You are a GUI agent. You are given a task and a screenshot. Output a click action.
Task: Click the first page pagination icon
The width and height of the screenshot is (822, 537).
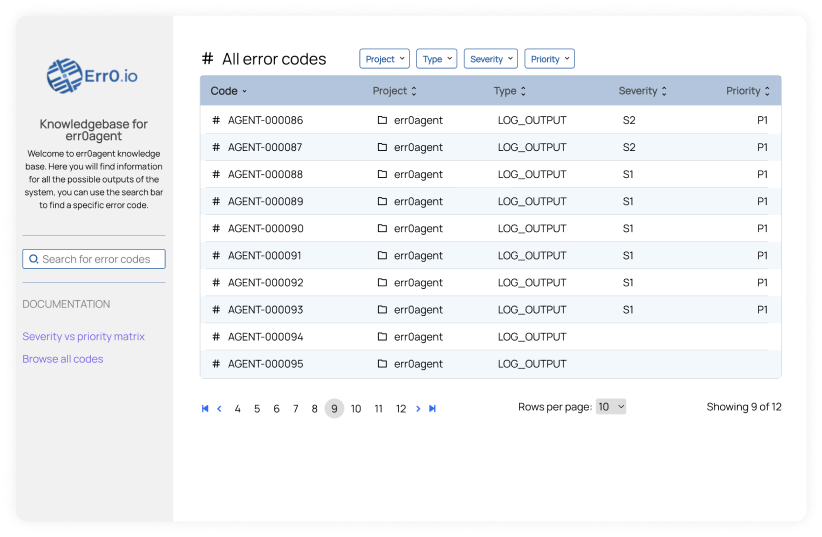click(205, 408)
